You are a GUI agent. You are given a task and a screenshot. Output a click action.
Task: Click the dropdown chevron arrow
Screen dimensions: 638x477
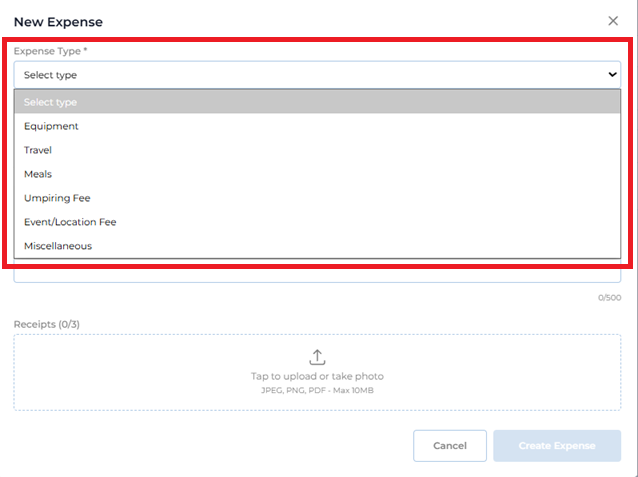click(612, 74)
